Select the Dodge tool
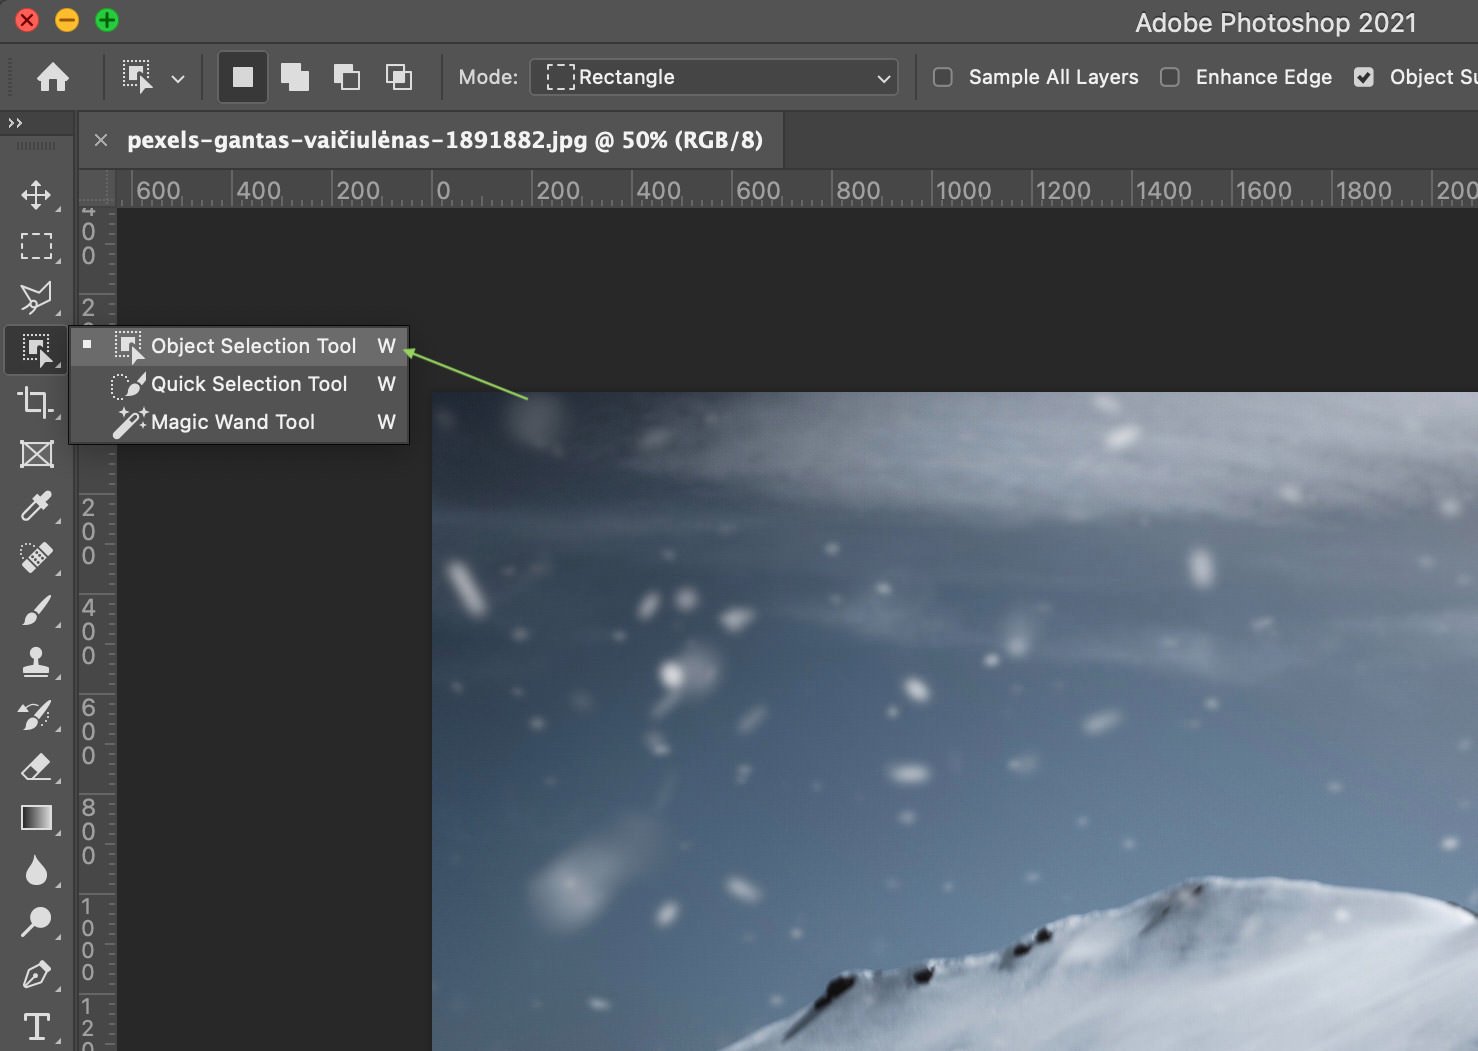 coord(37,922)
